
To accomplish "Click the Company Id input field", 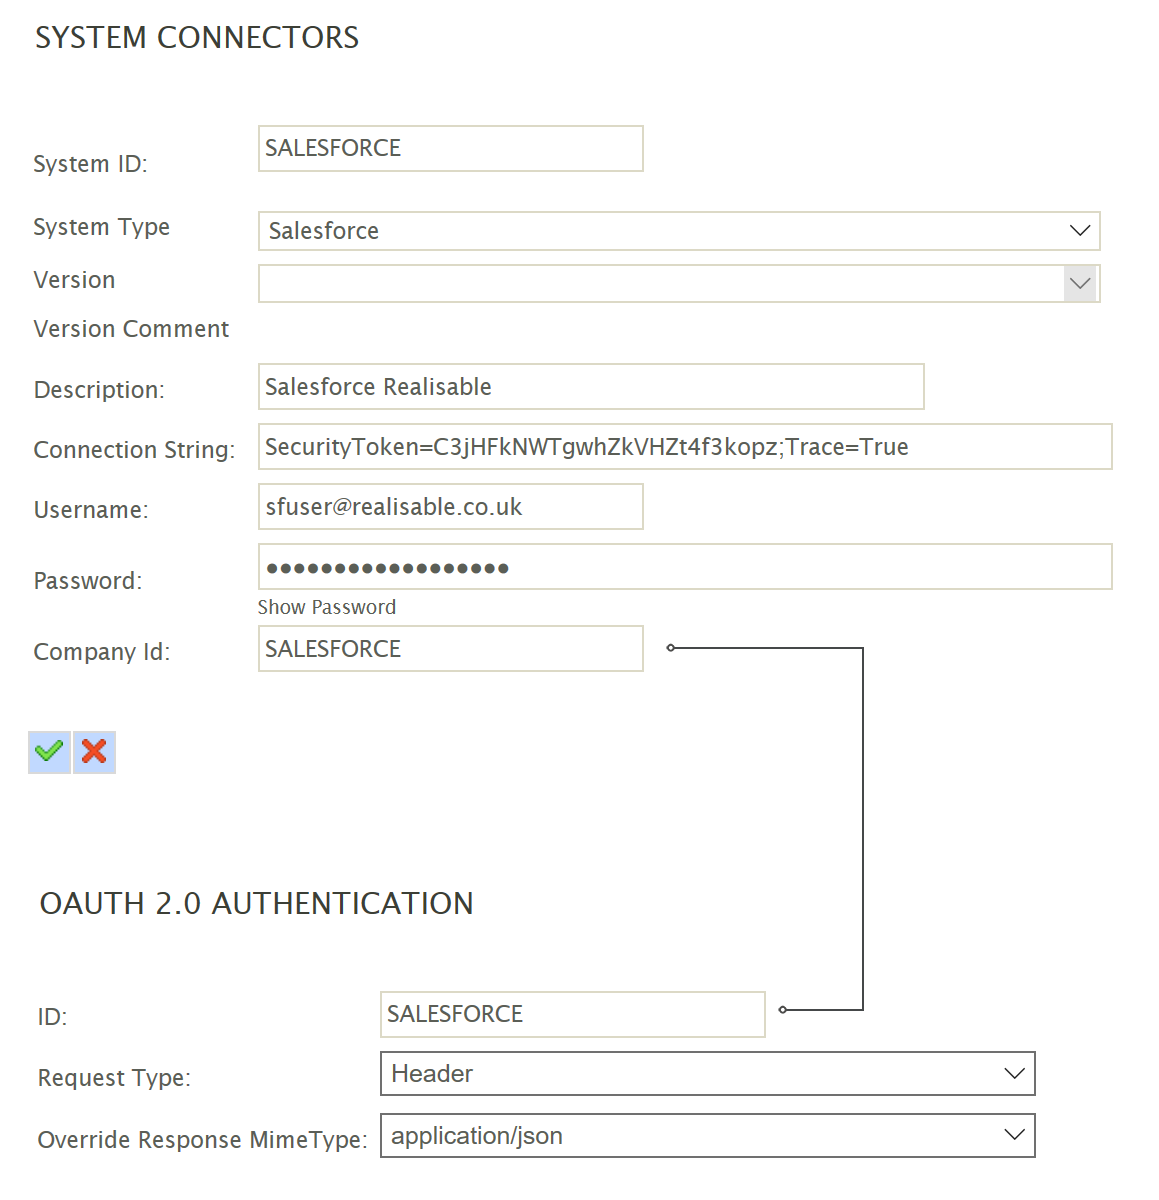I will [450, 649].
